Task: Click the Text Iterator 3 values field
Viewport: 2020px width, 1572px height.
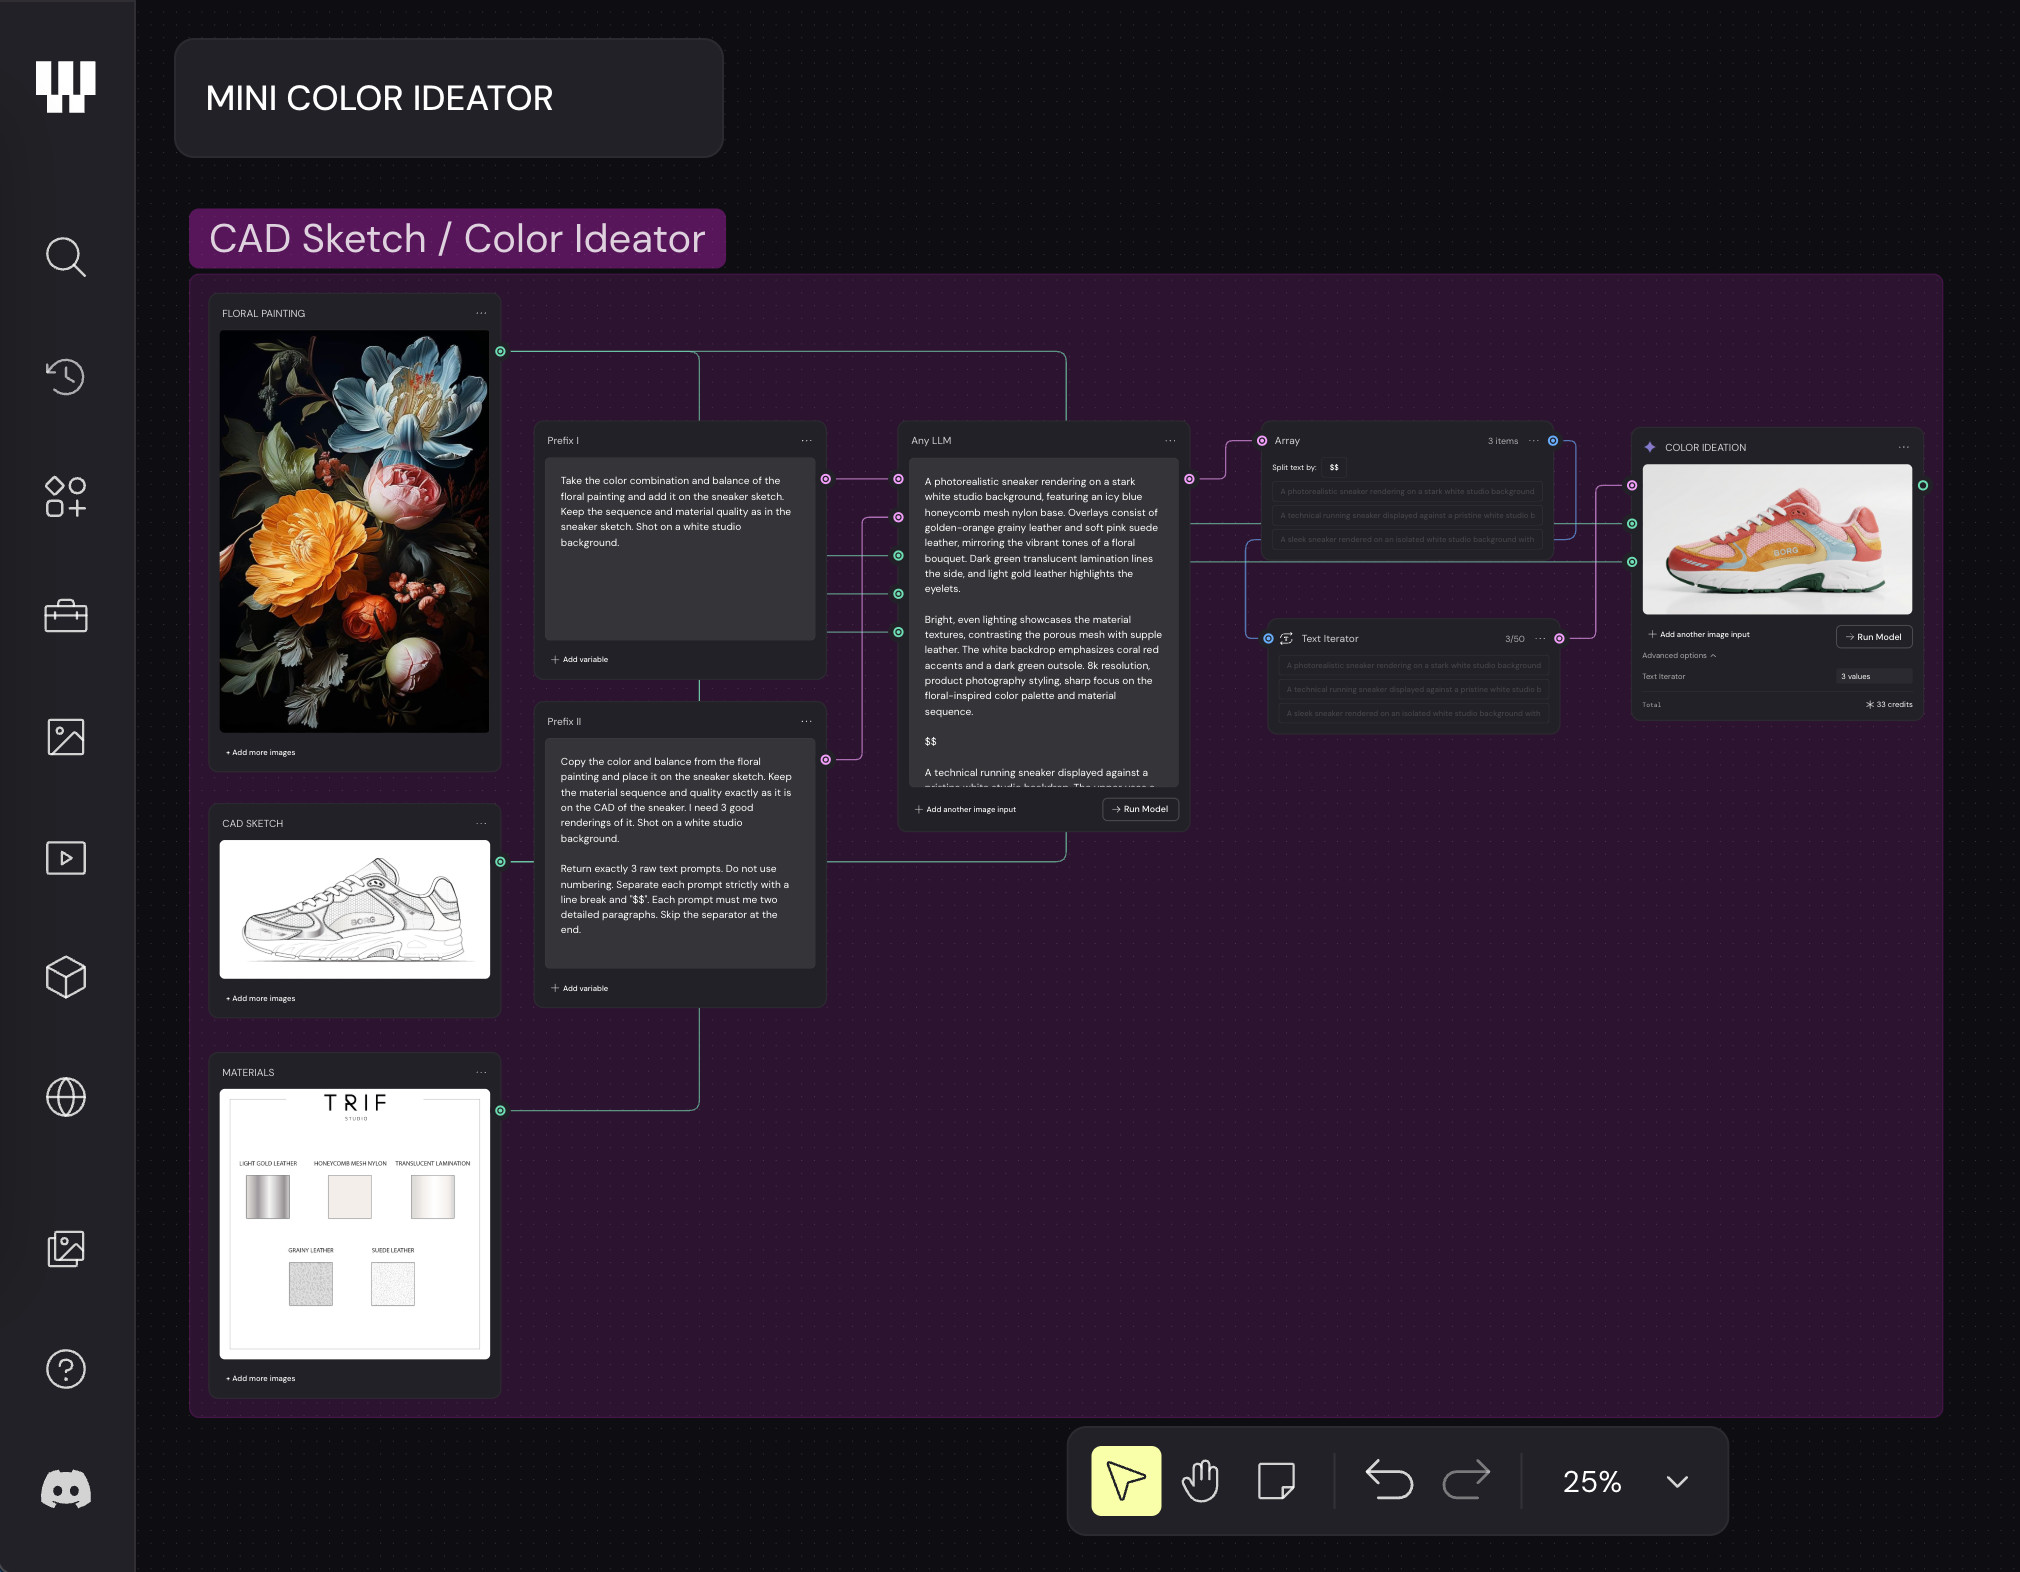Action: point(1874,676)
